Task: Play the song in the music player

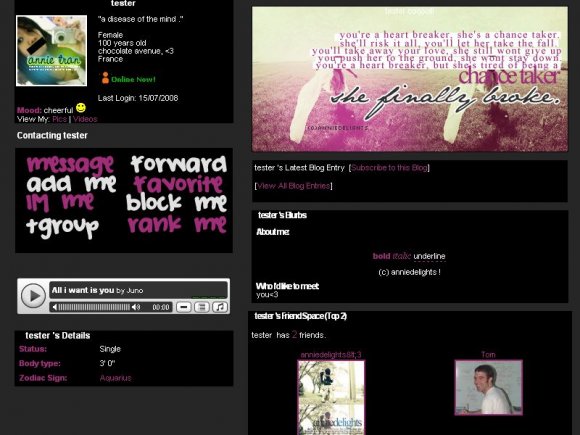Action: (x=33, y=296)
